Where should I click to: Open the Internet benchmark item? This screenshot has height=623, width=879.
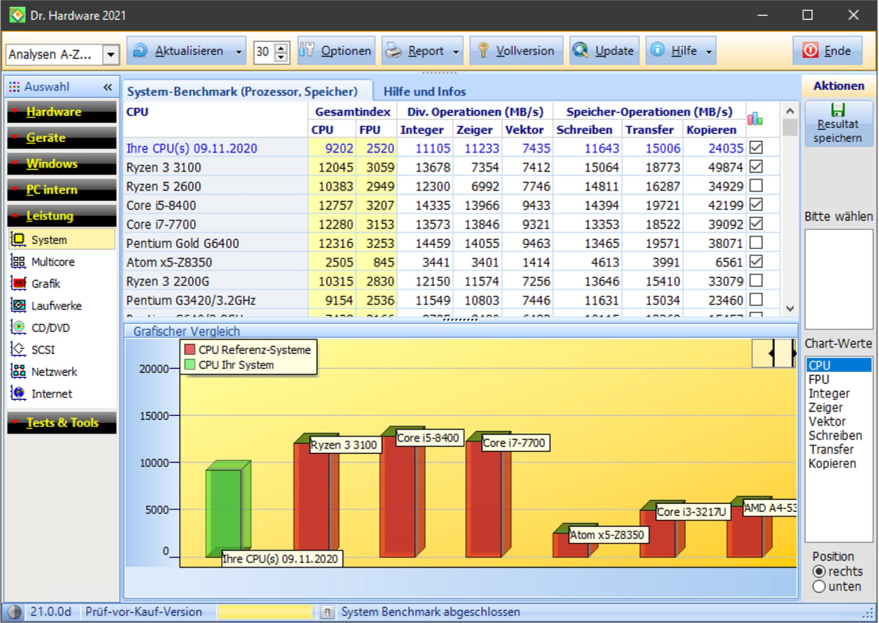[51, 394]
